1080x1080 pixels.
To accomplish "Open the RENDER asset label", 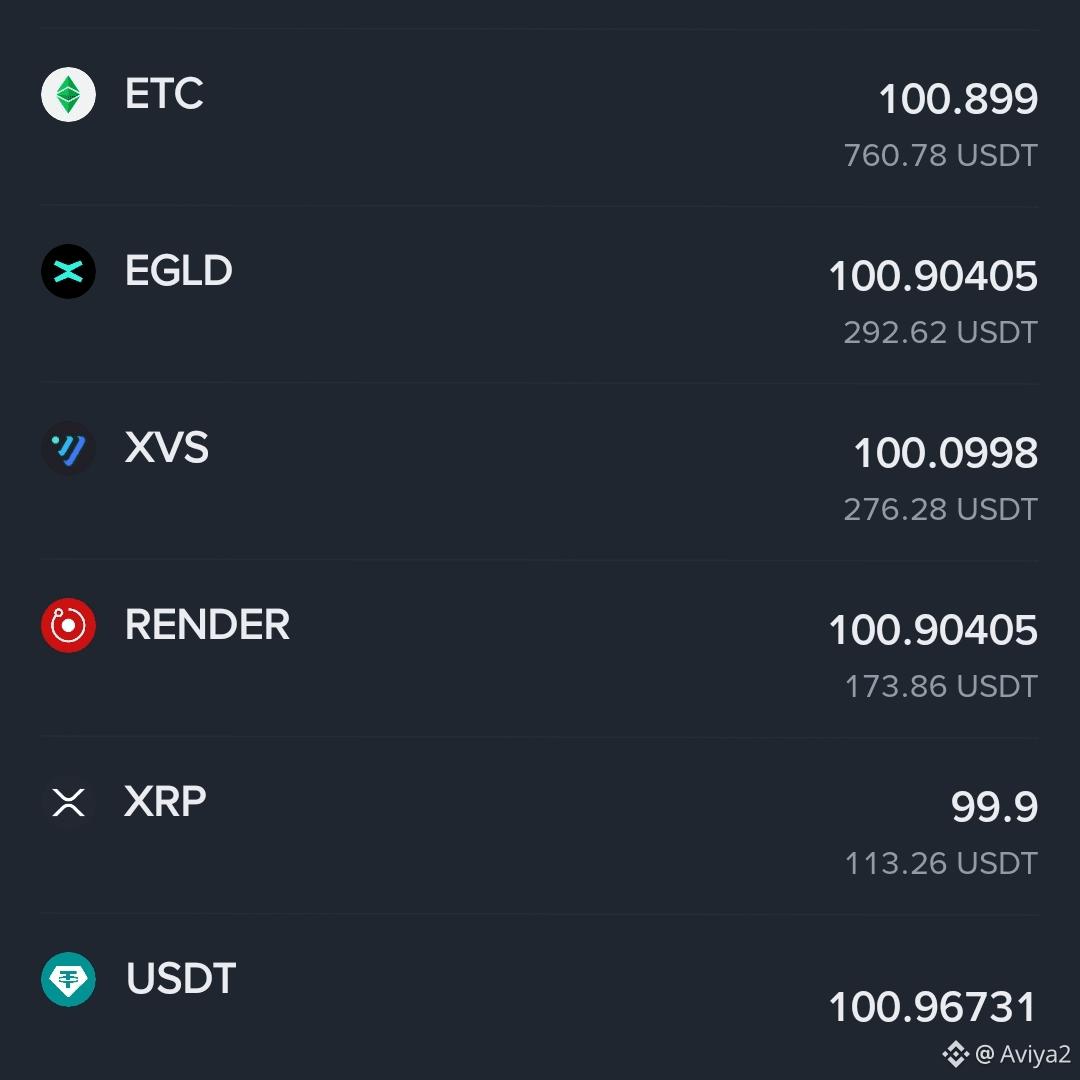I will pos(207,625).
